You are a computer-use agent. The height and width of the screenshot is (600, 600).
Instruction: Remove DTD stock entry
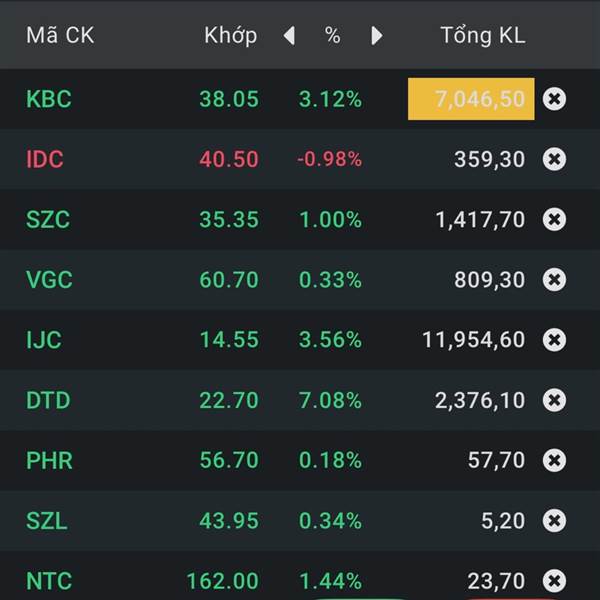click(x=554, y=400)
